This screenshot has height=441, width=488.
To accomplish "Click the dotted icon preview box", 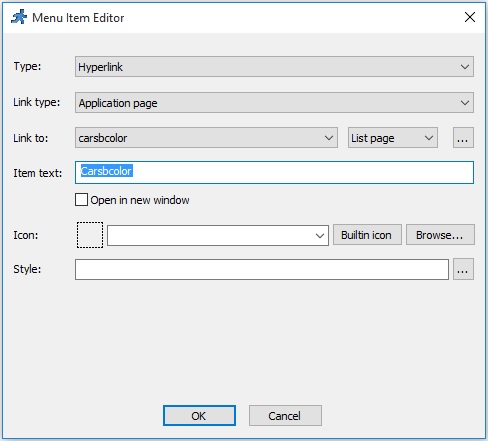I will click(x=90, y=235).
